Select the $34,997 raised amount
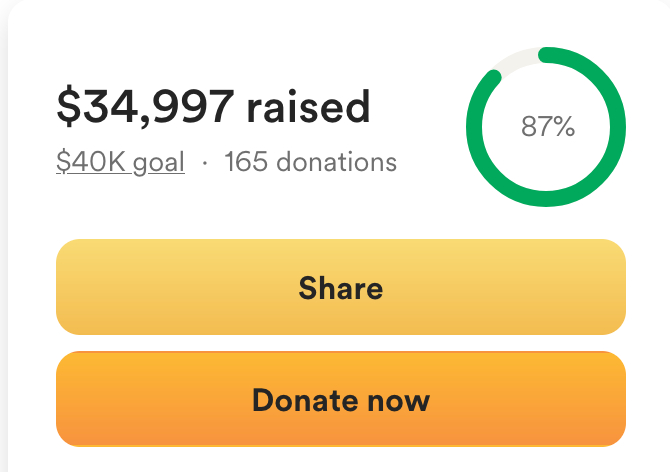Screen dimensions: 670x472 tap(213, 108)
